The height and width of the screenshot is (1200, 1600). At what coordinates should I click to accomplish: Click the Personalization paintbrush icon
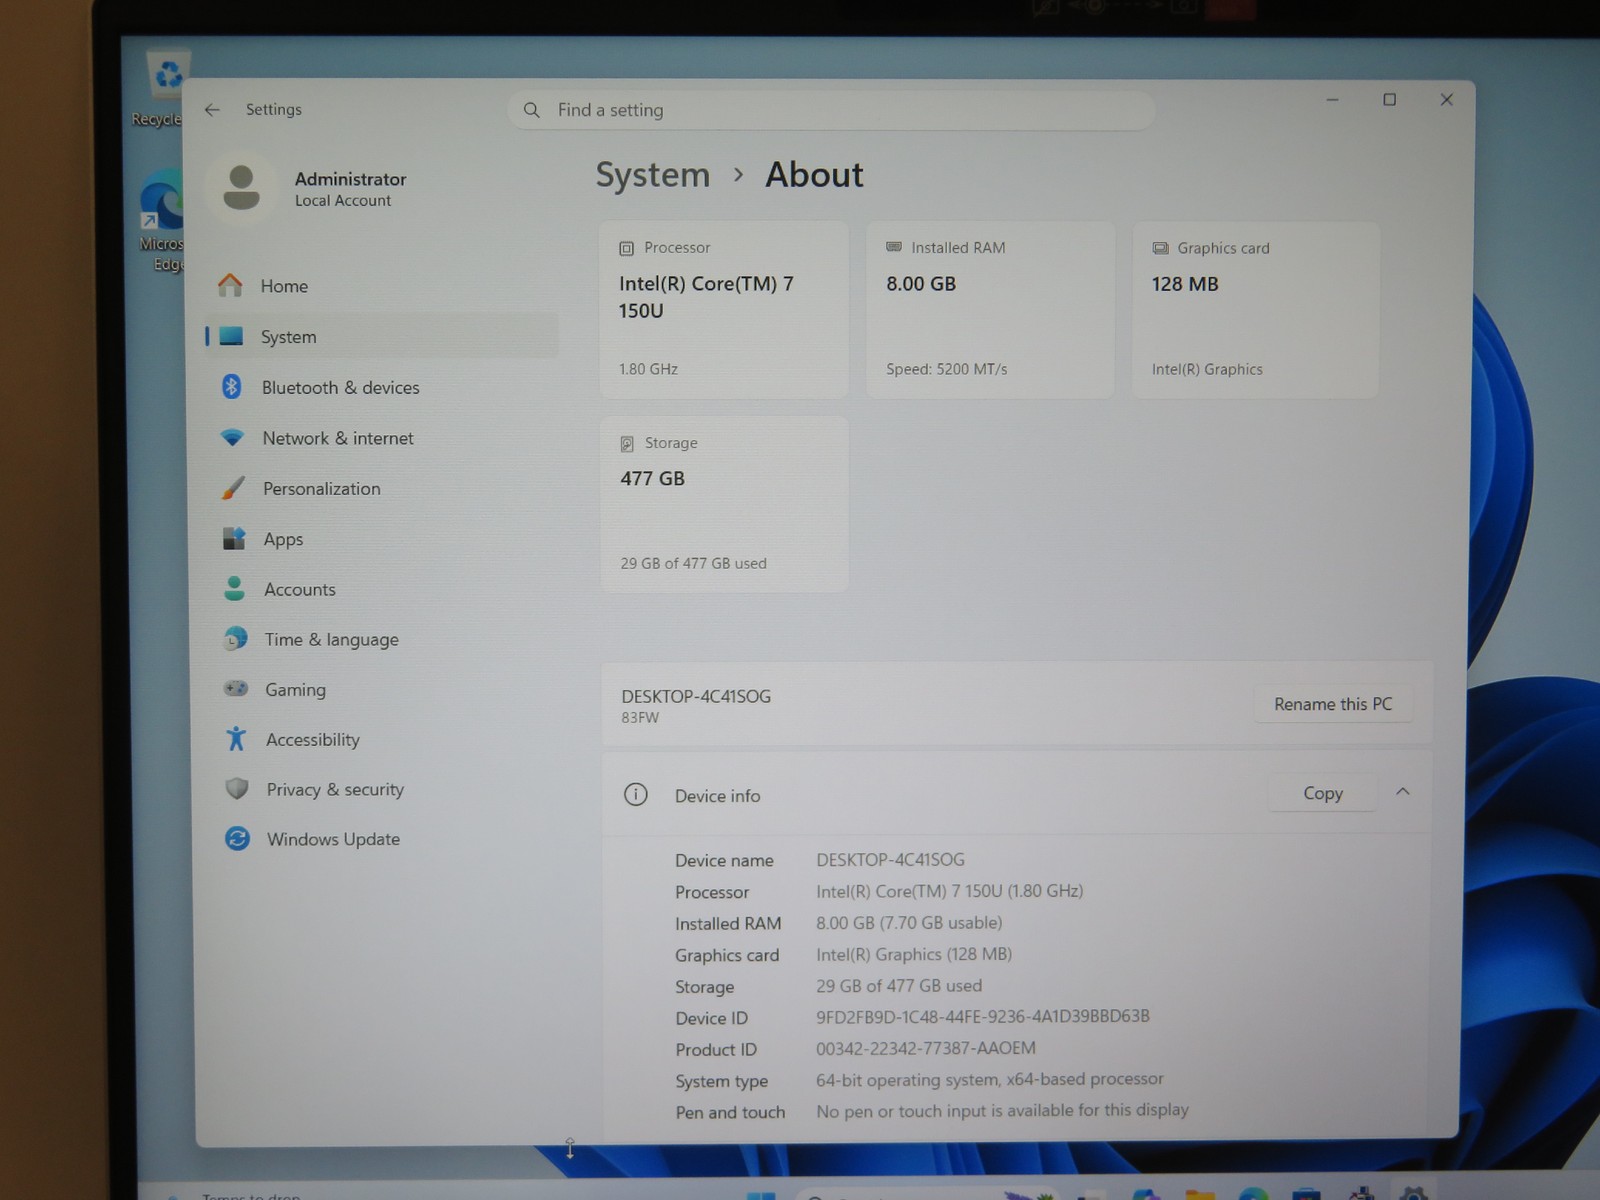click(x=233, y=488)
